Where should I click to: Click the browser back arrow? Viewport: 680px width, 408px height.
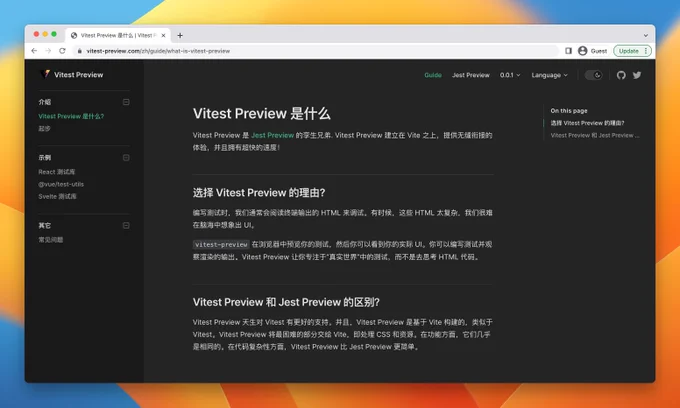click(x=34, y=51)
